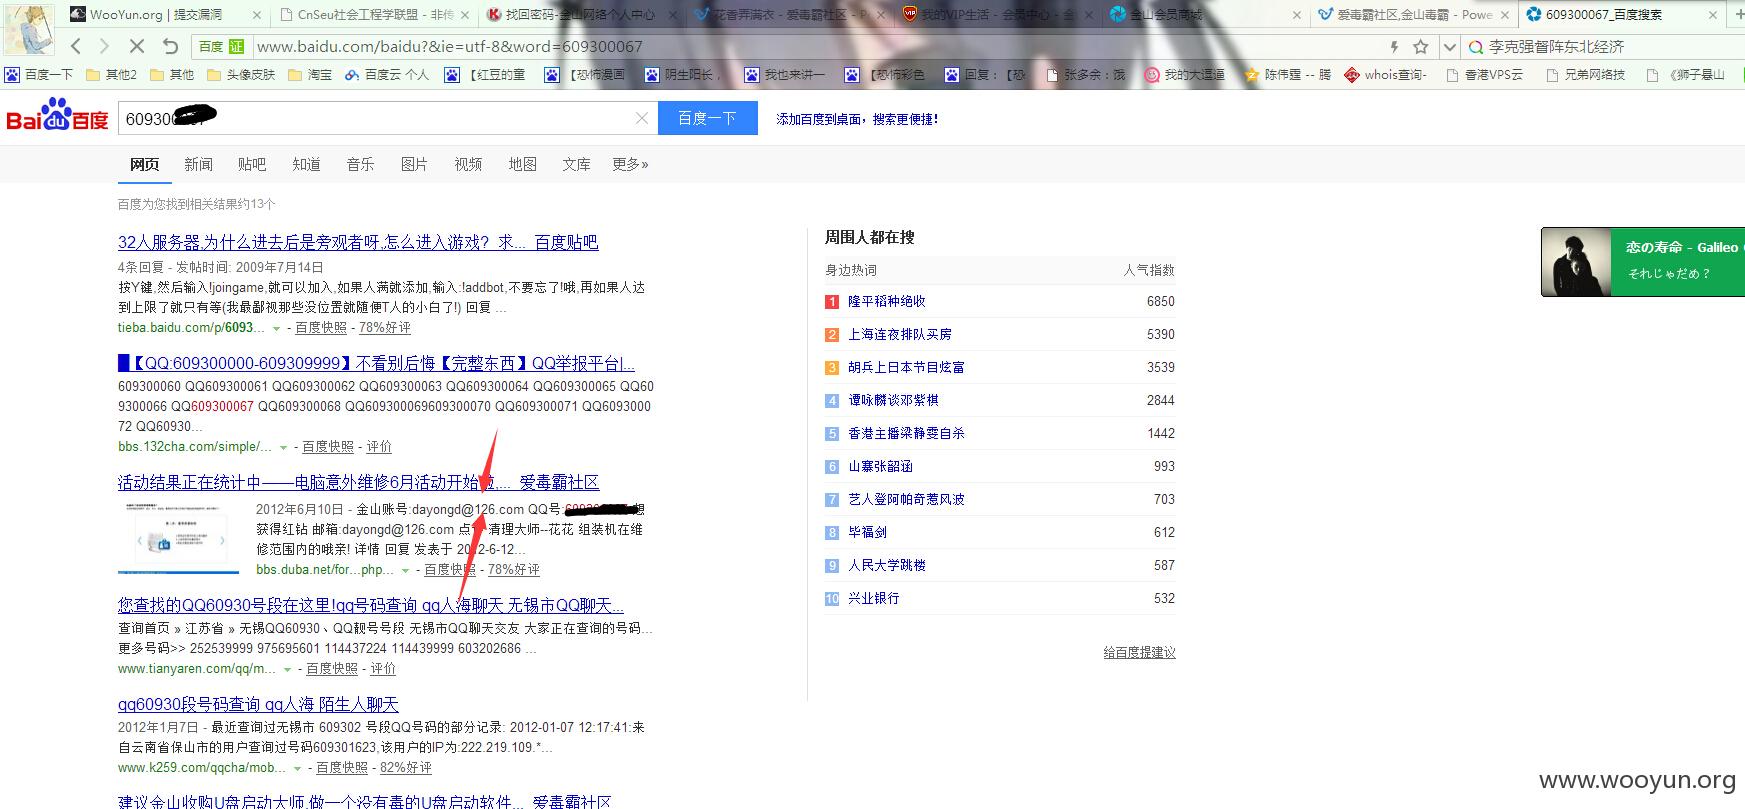Select the 图片 search category

pyautogui.click(x=414, y=164)
